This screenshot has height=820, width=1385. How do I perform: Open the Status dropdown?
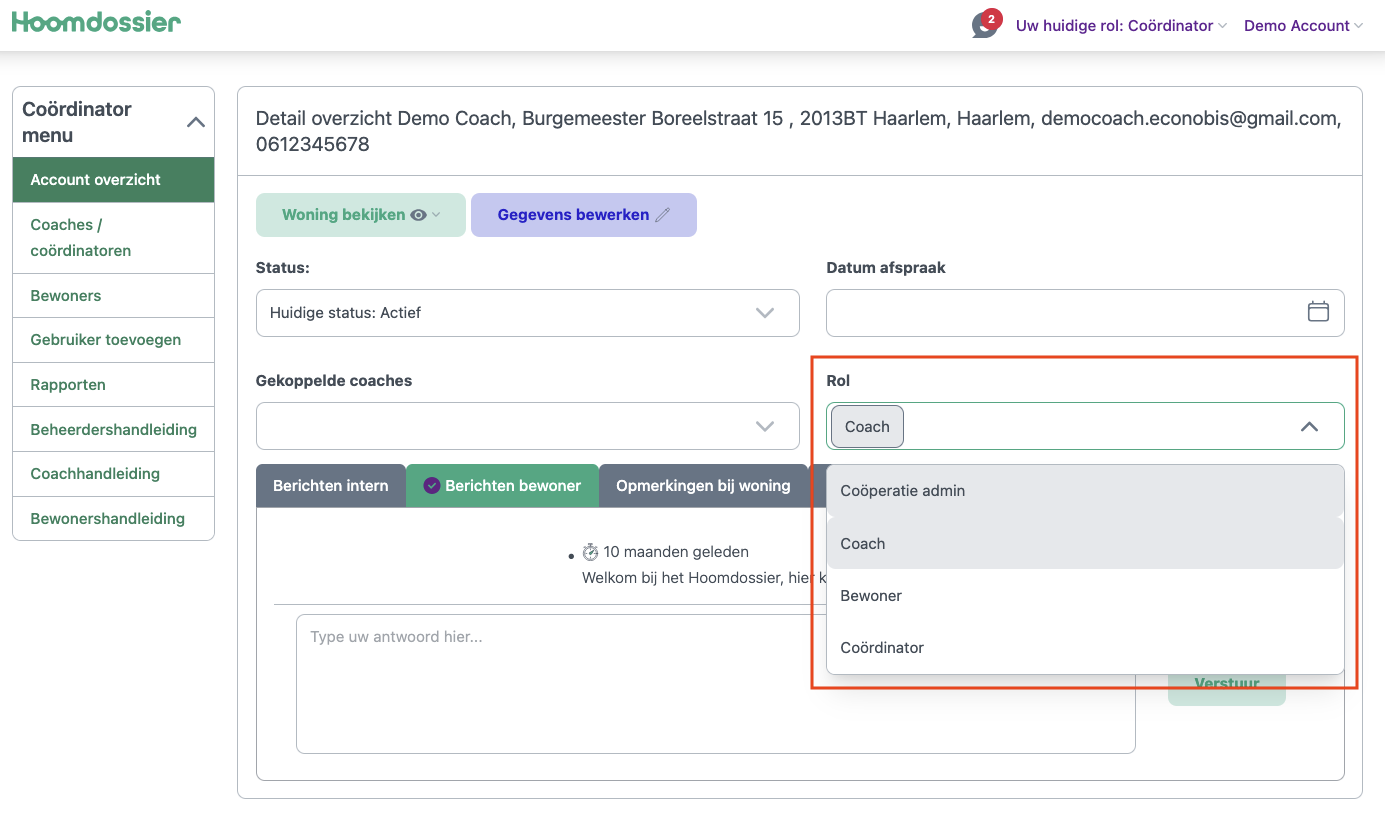pyautogui.click(x=527, y=313)
